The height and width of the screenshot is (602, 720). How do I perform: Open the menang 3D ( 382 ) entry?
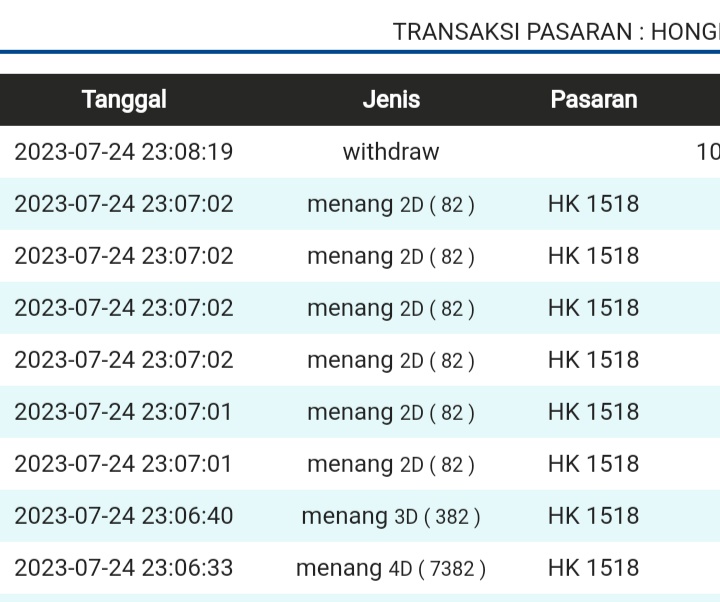click(x=391, y=516)
